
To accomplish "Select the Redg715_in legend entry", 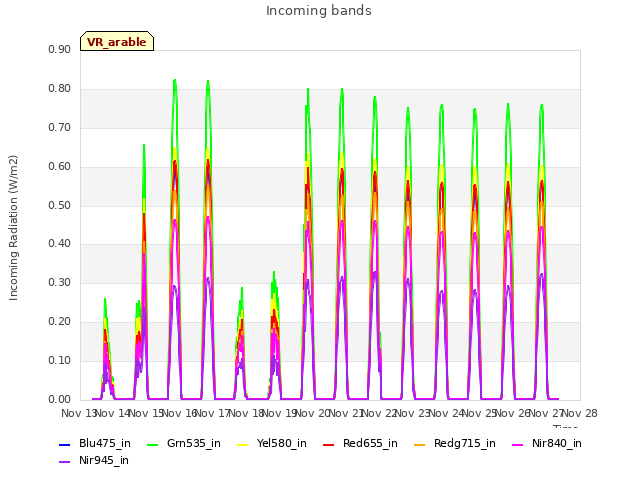I will pos(454,443).
